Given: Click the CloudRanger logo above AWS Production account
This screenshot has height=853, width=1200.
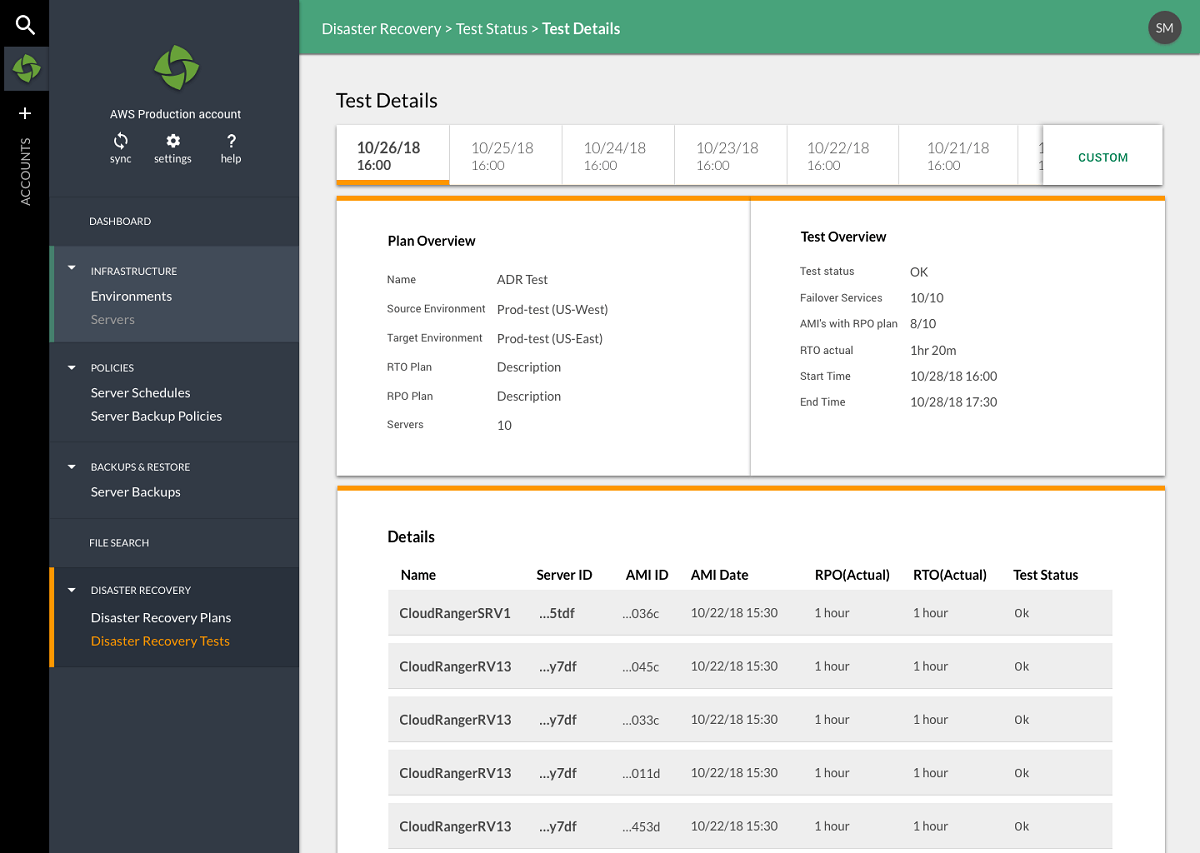Looking at the screenshot, I should click(176, 68).
